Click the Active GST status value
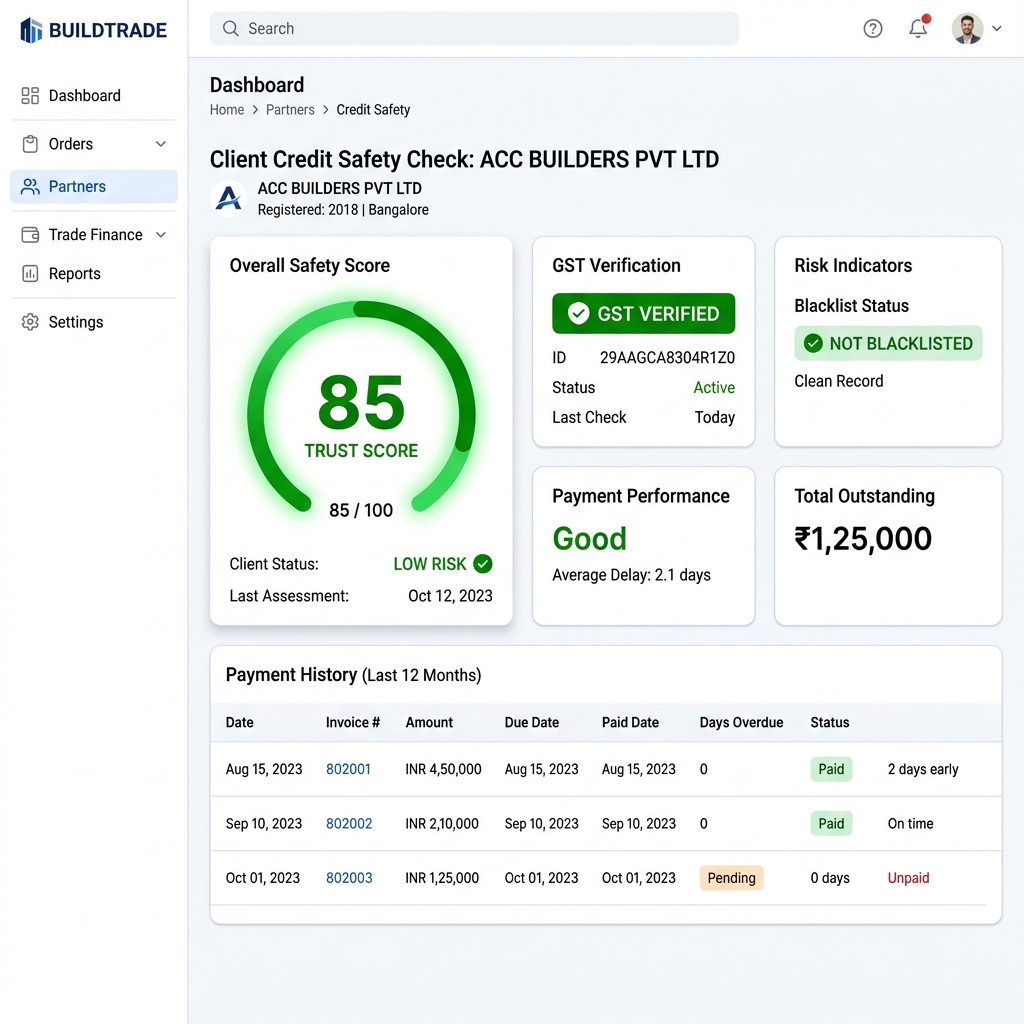 [714, 388]
